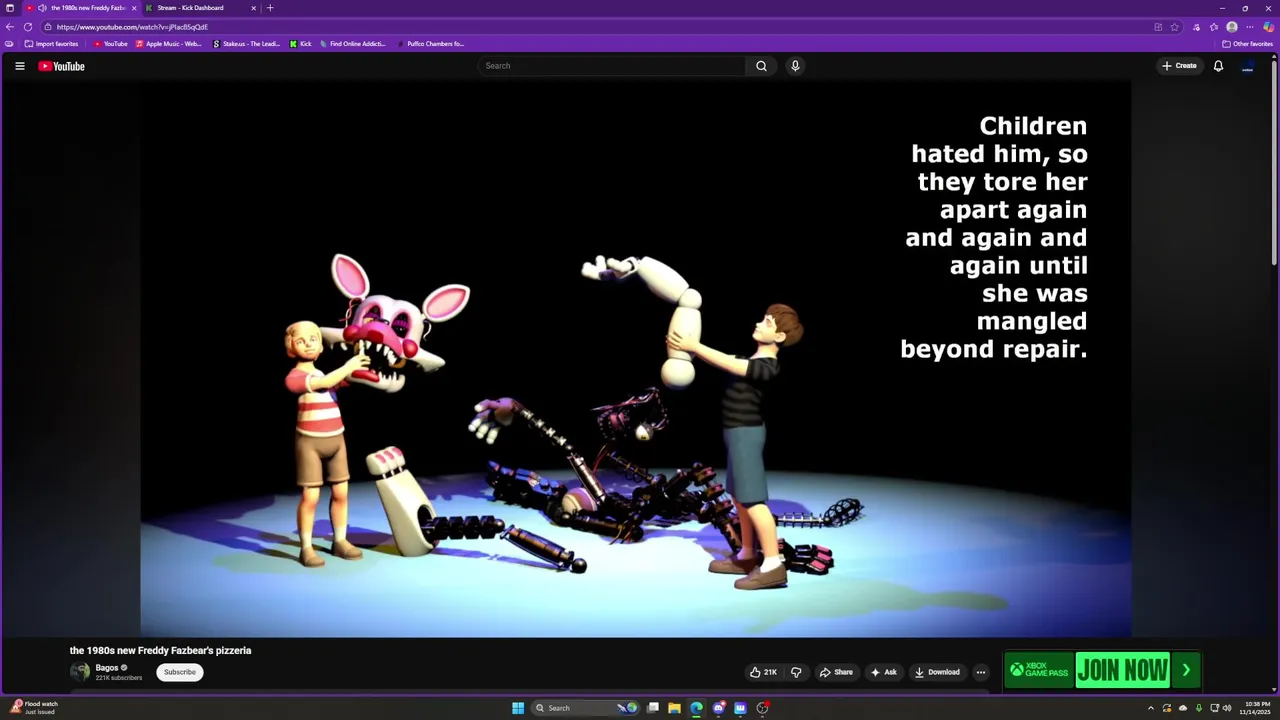Focus the YouTube search field
Screen dimensions: 1280x720
[x=612, y=66]
